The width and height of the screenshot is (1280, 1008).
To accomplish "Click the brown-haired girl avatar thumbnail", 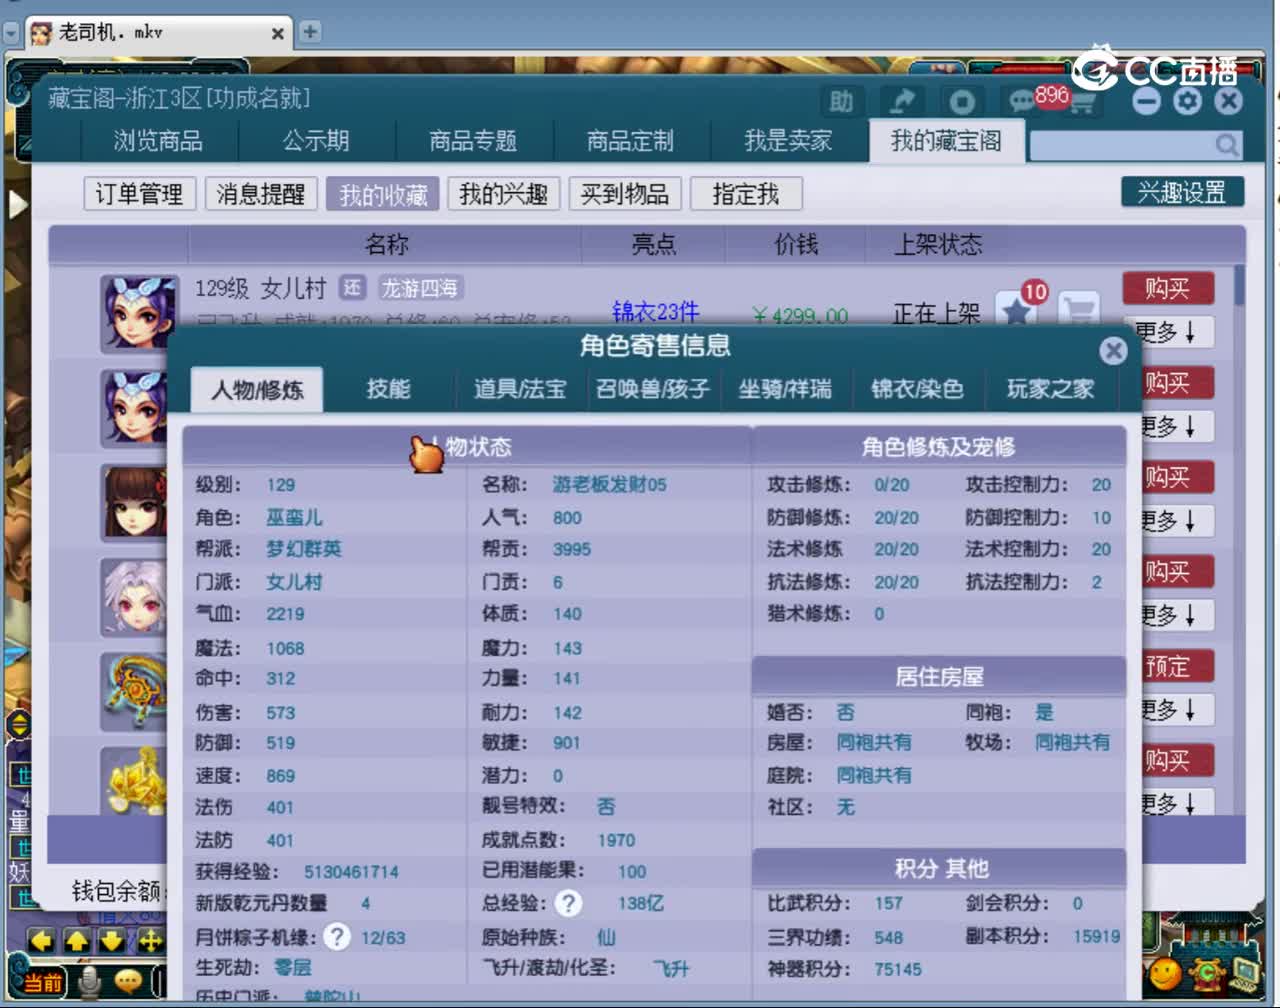I will point(134,503).
